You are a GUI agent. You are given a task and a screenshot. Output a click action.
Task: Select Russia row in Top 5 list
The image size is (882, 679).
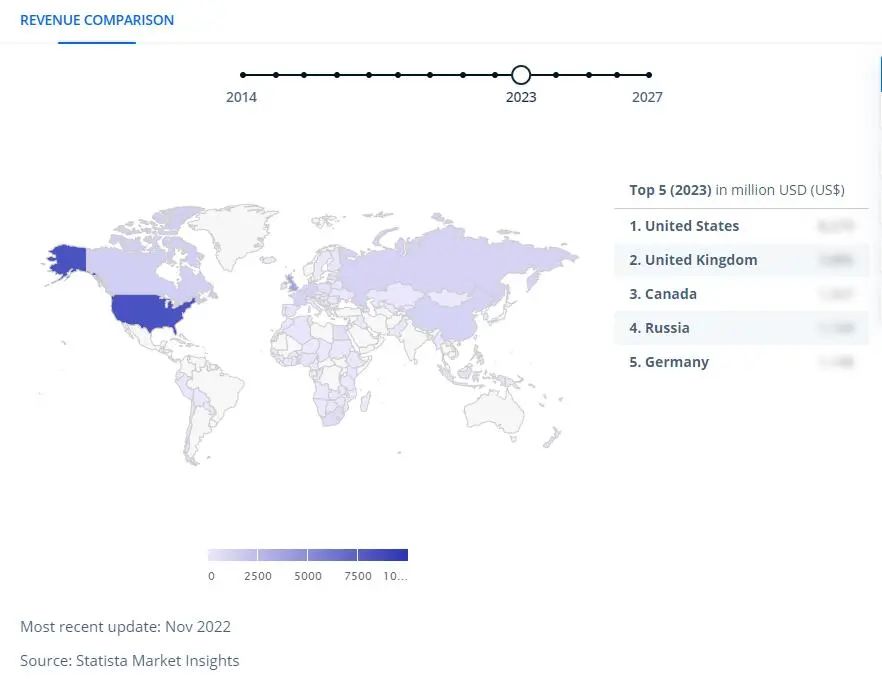(x=741, y=328)
